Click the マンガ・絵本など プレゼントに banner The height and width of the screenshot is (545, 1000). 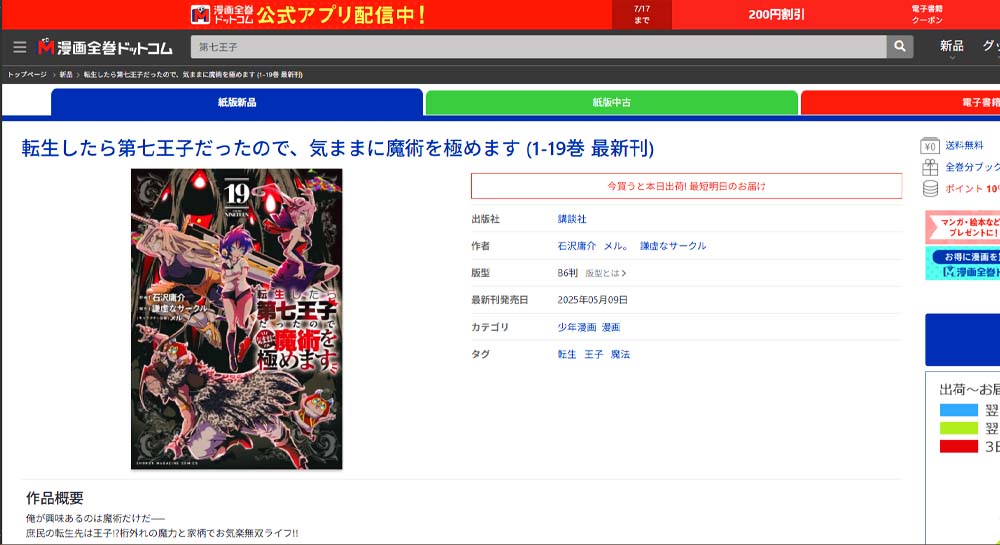point(963,227)
